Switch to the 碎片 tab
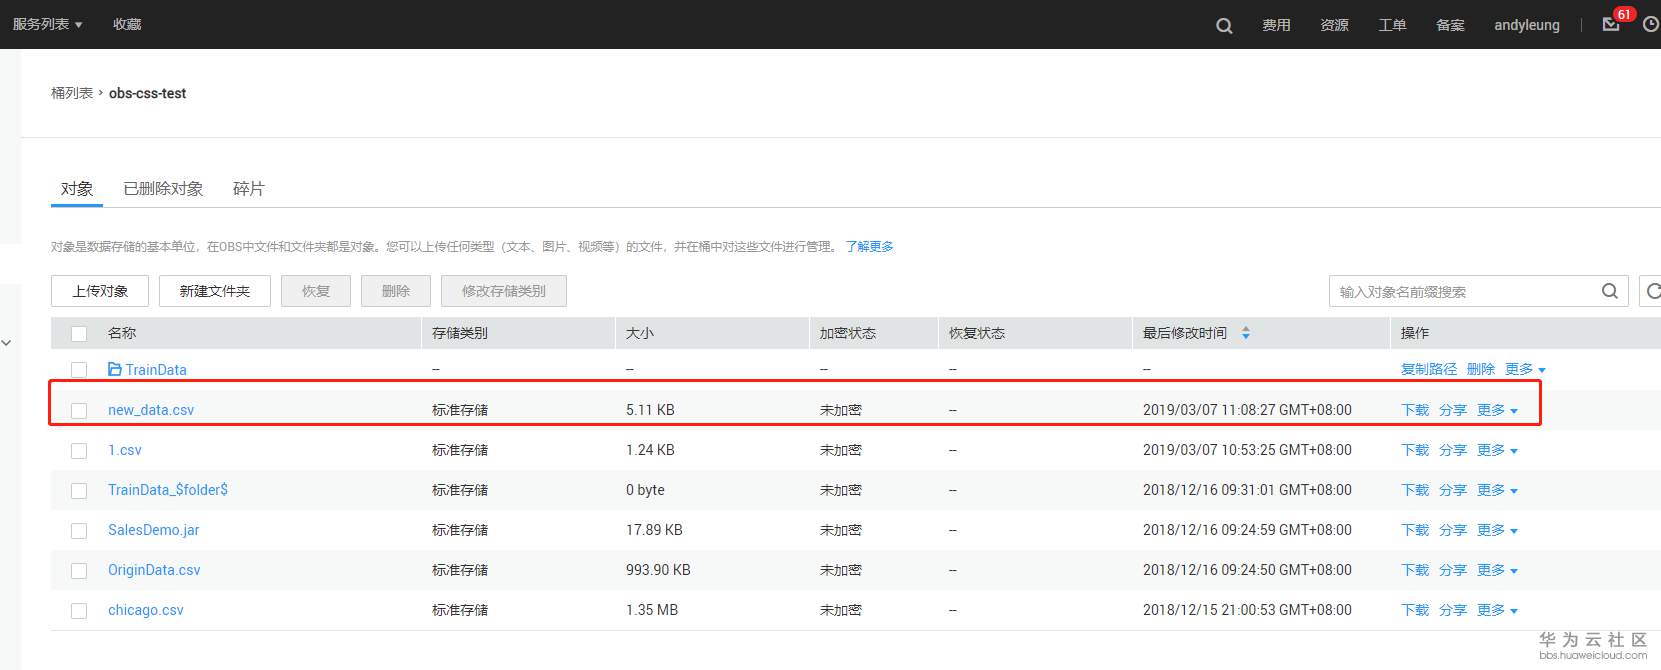This screenshot has height=670, width=1661. [248, 189]
